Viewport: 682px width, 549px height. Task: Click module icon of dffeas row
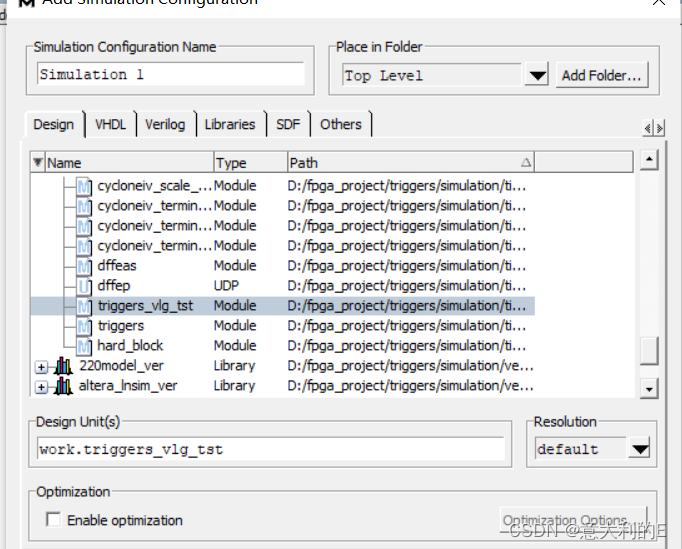(x=84, y=266)
